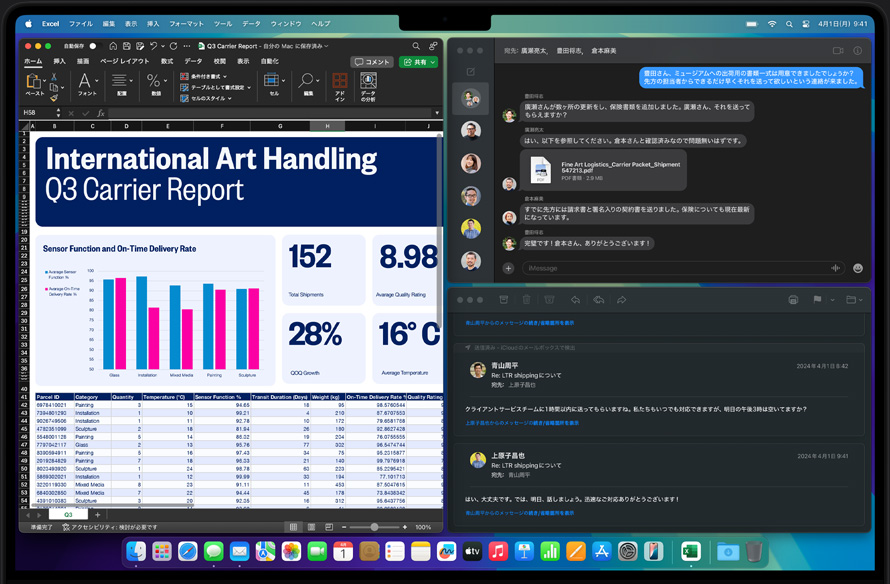Switch to the ページ レイアウト ribbon tab
Screen dimensions: 890x584
(125, 61)
